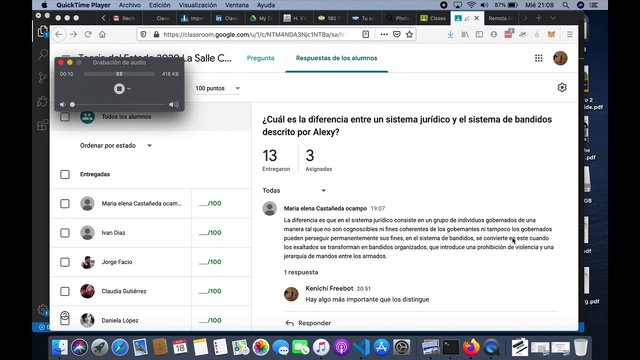This screenshot has width=640, height=360.
Task: Open VS Code source control icon
Action: (x=42, y=78)
